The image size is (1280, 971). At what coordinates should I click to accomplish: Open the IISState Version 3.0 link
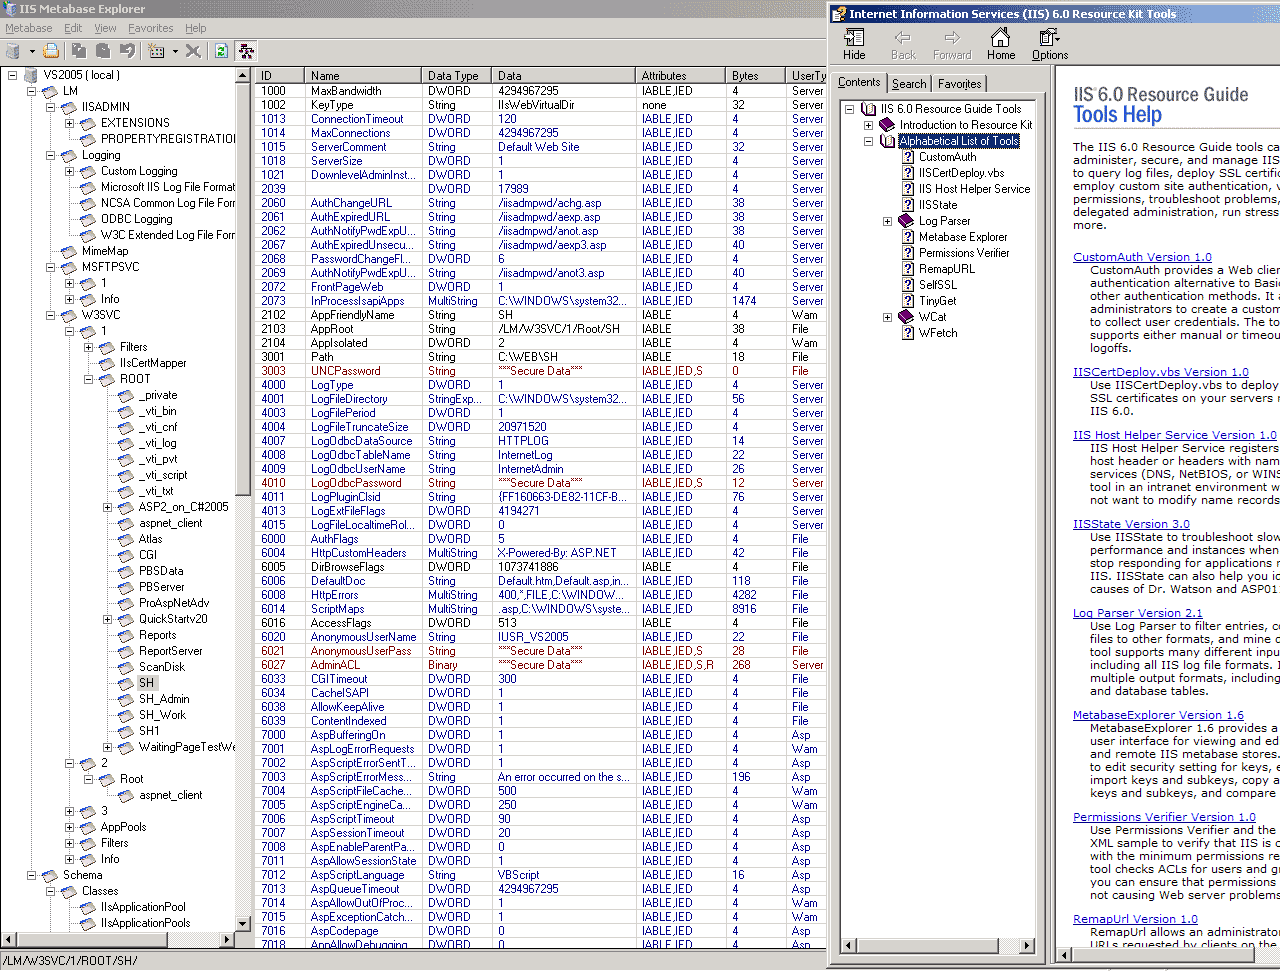1131,524
